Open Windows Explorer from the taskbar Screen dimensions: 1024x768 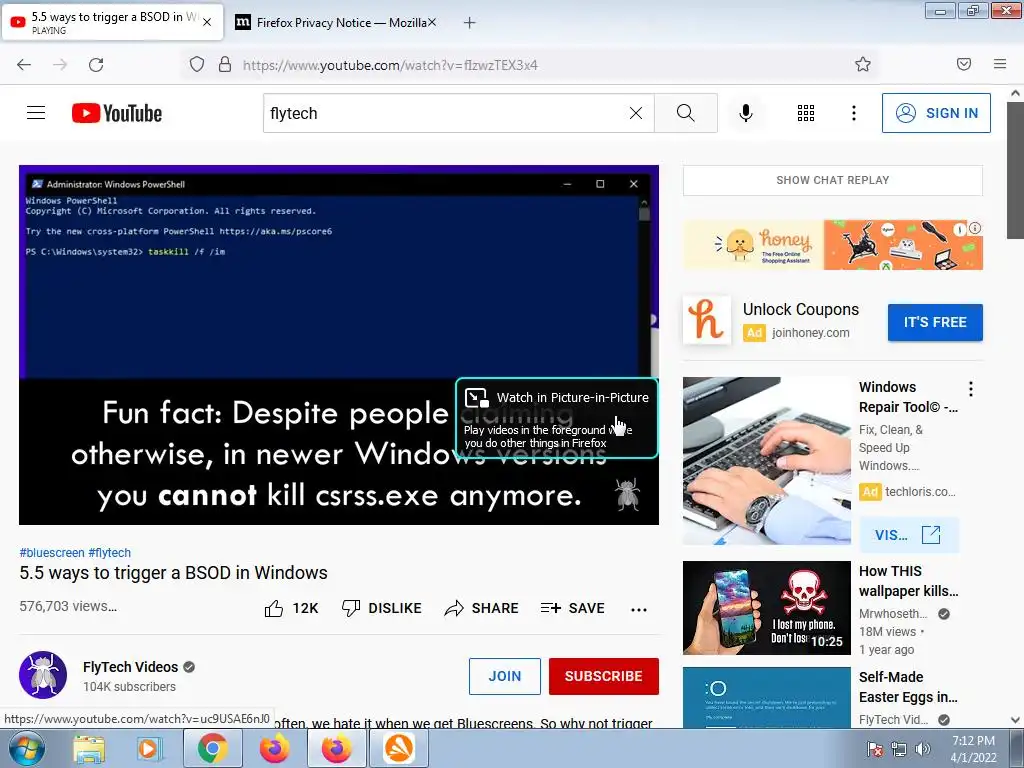89,748
